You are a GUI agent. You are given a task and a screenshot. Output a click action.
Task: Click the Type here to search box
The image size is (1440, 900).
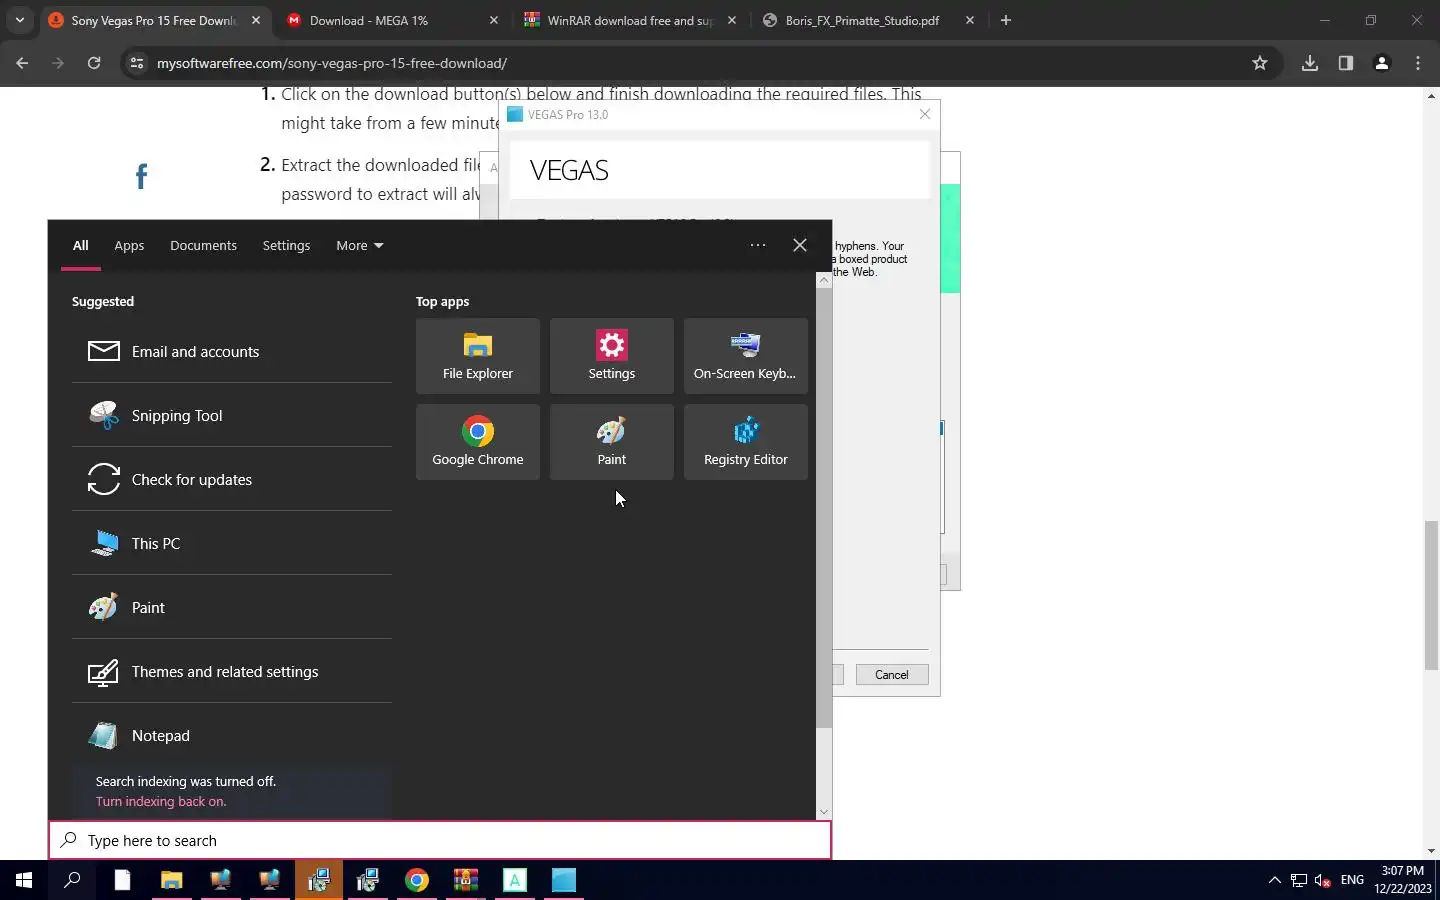pyautogui.click(x=440, y=840)
